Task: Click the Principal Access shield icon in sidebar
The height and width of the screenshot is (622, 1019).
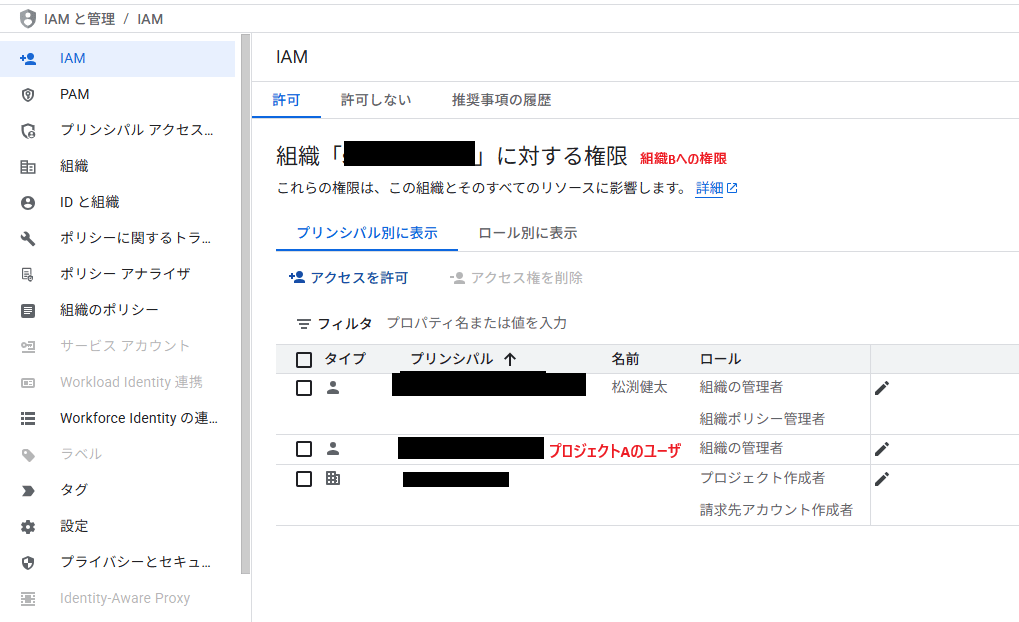Action: click(x=28, y=131)
